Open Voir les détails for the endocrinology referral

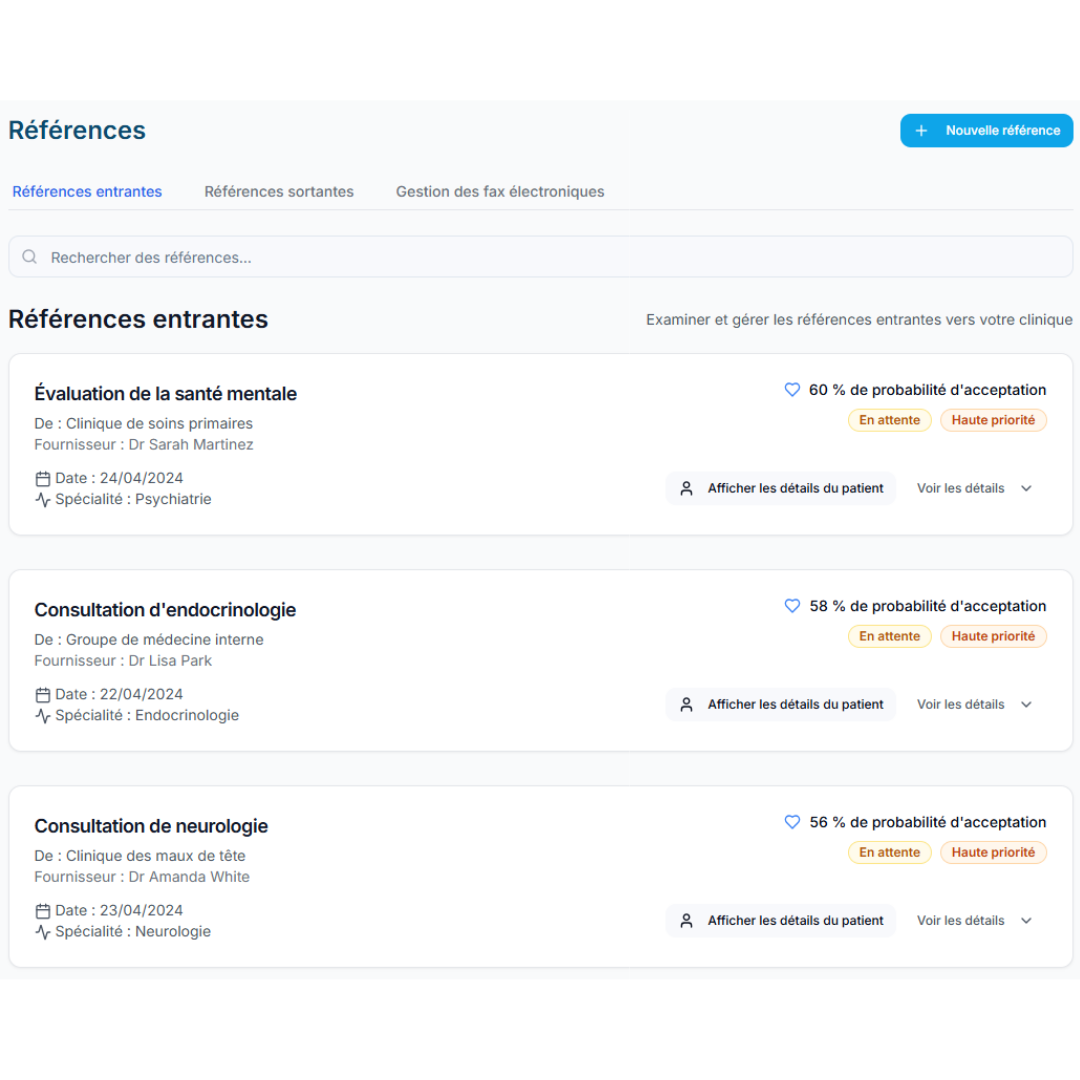click(974, 705)
